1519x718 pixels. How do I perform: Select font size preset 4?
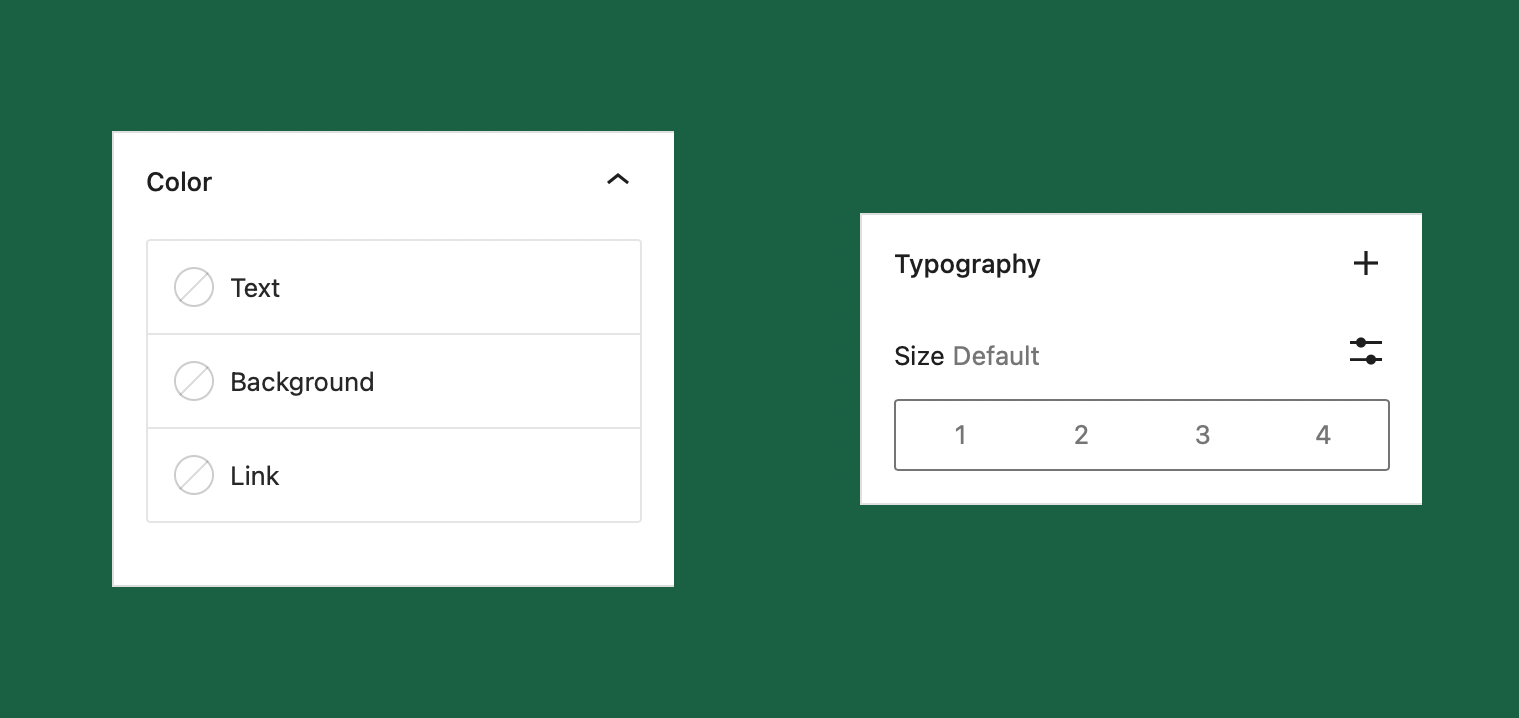(x=1322, y=435)
